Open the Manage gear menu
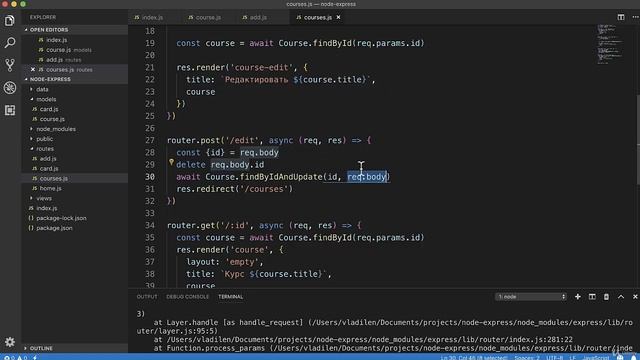Image resolution: width=640 pixels, height=360 pixels. [x=10, y=342]
